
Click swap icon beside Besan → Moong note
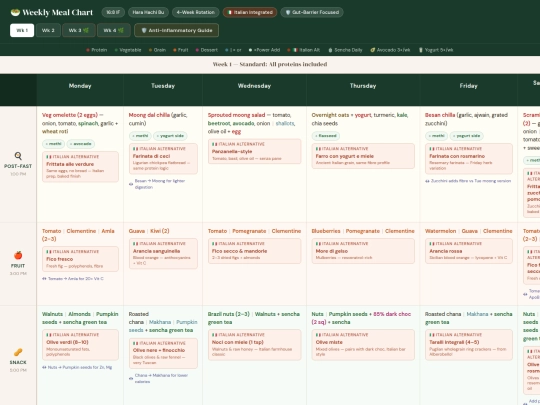pos(131,184)
